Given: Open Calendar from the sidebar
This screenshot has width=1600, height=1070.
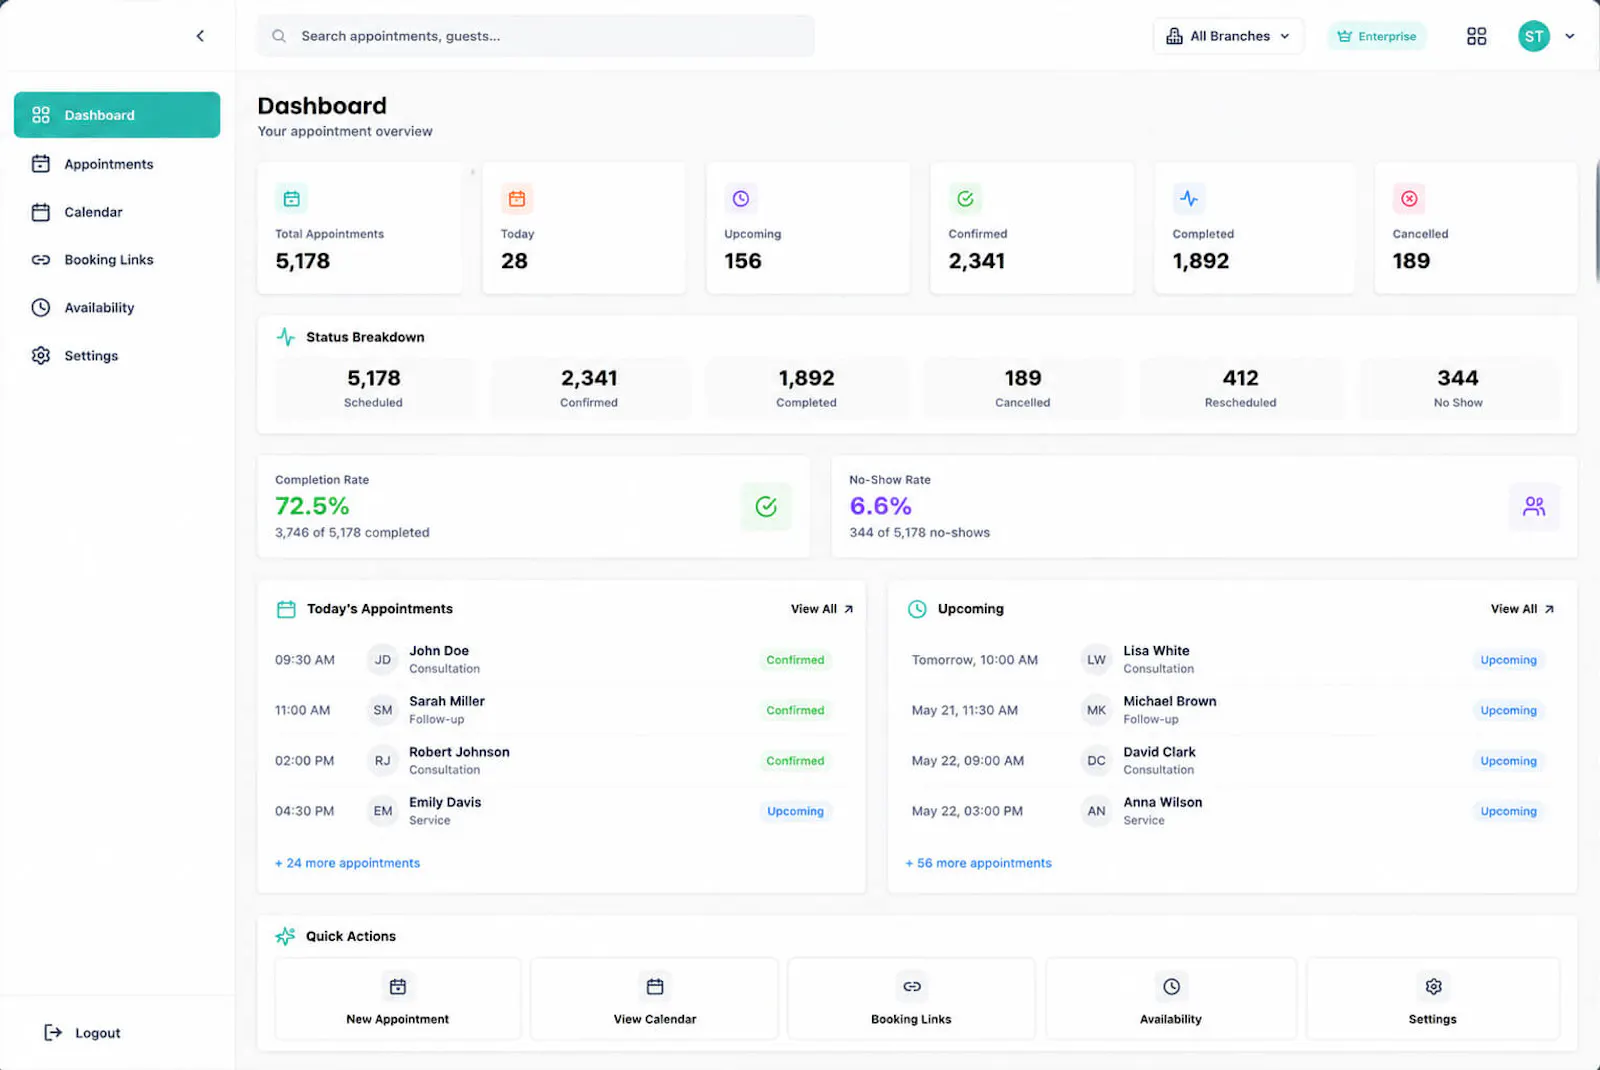Looking at the screenshot, I should tap(117, 212).
